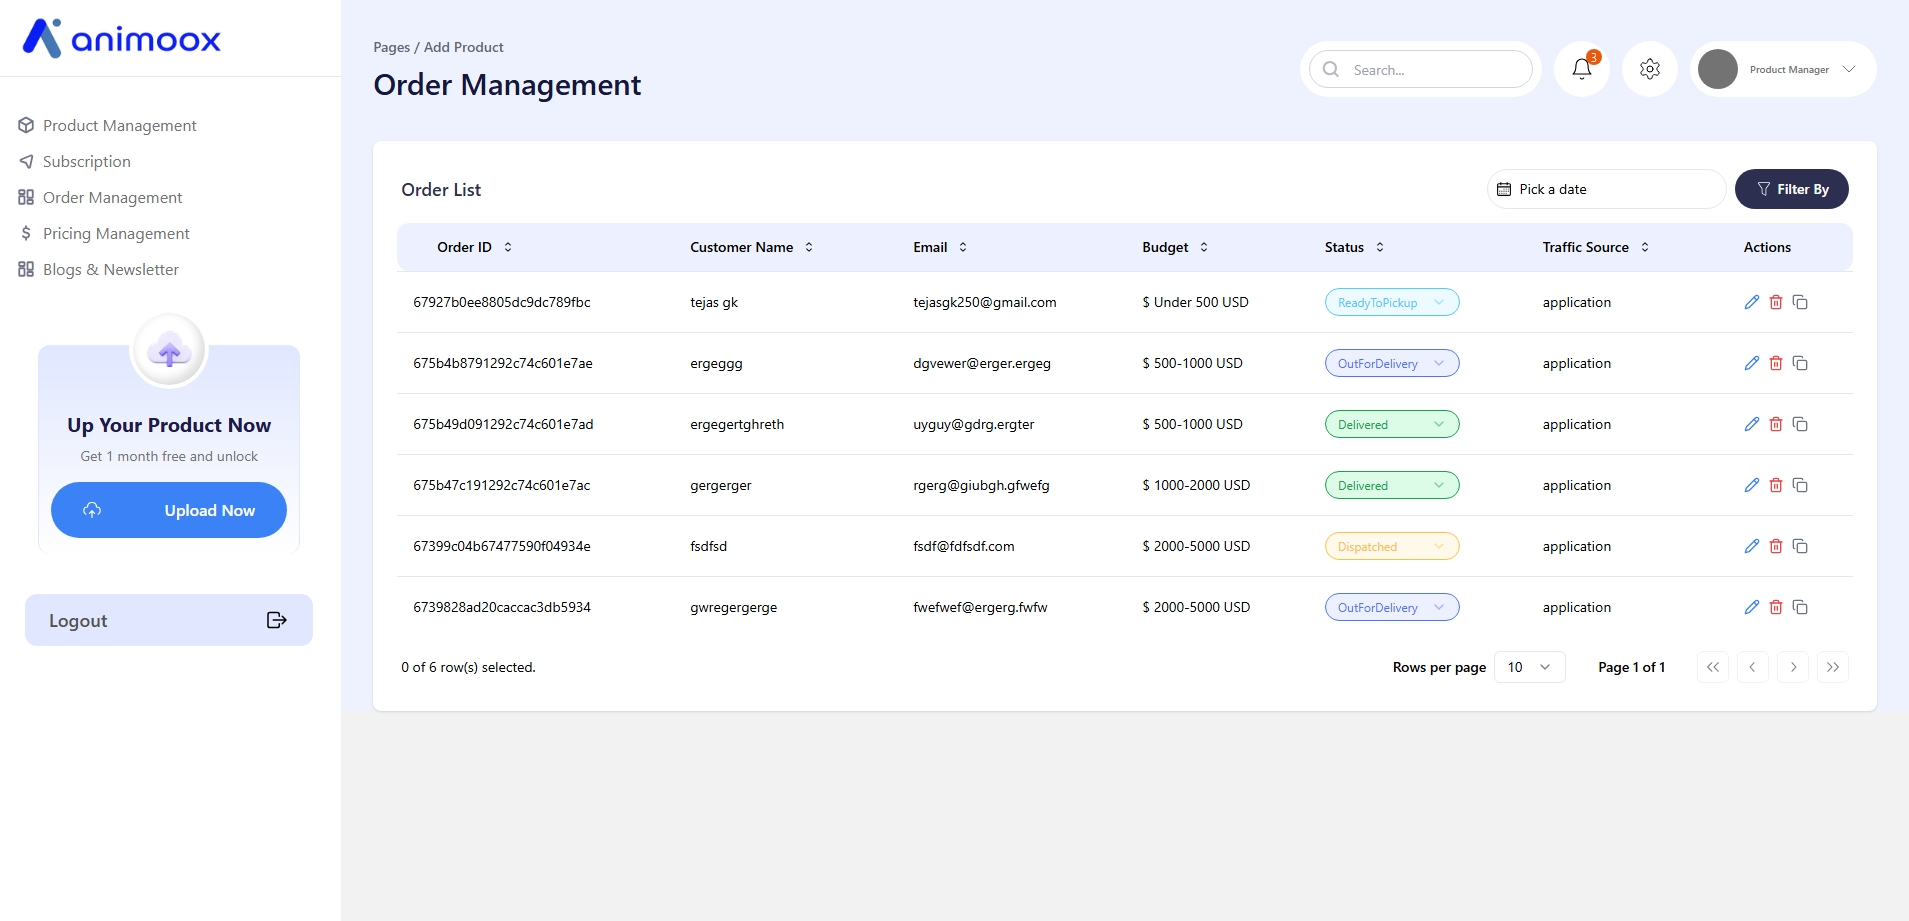Edit order for ergeggg
Image resolution: width=1909 pixels, height=921 pixels.
pyautogui.click(x=1752, y=363)
